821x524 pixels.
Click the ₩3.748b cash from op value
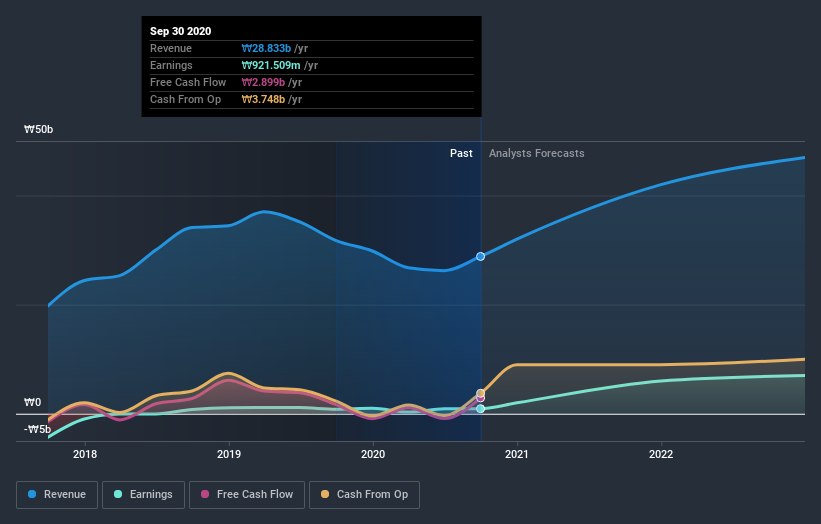[x=263, y=99]
